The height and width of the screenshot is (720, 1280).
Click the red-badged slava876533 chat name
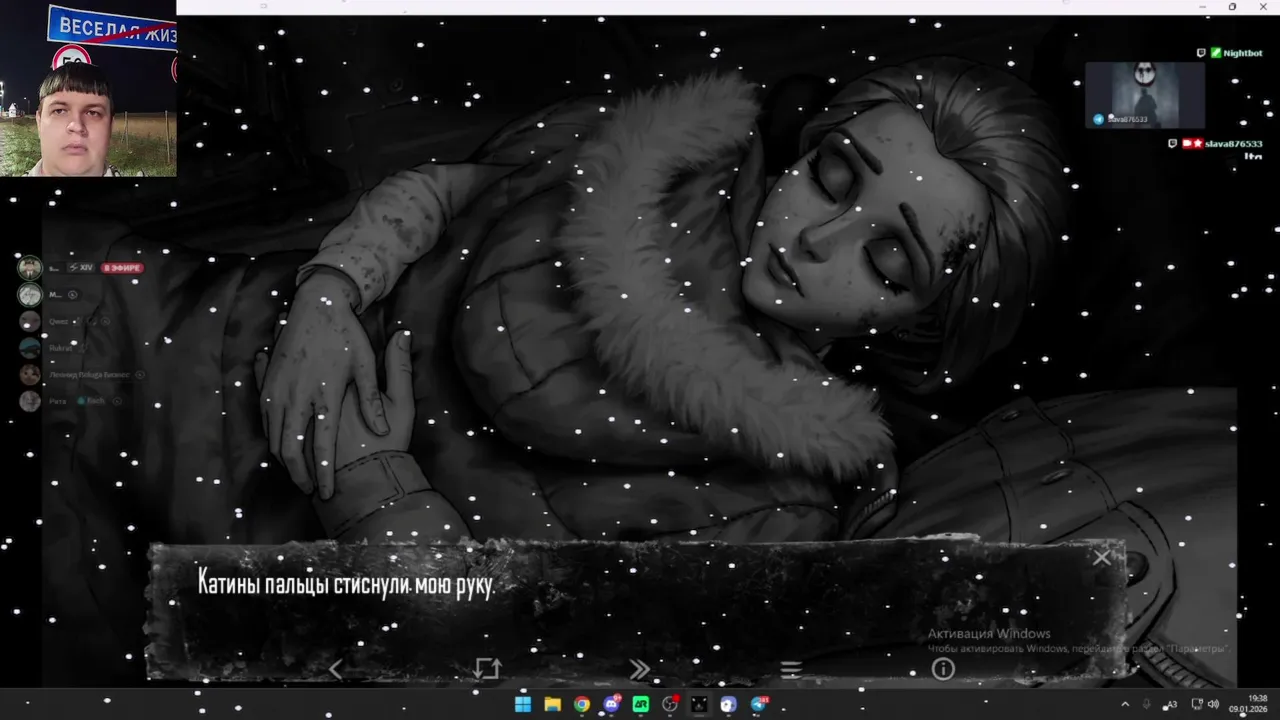coord(1234,144)
